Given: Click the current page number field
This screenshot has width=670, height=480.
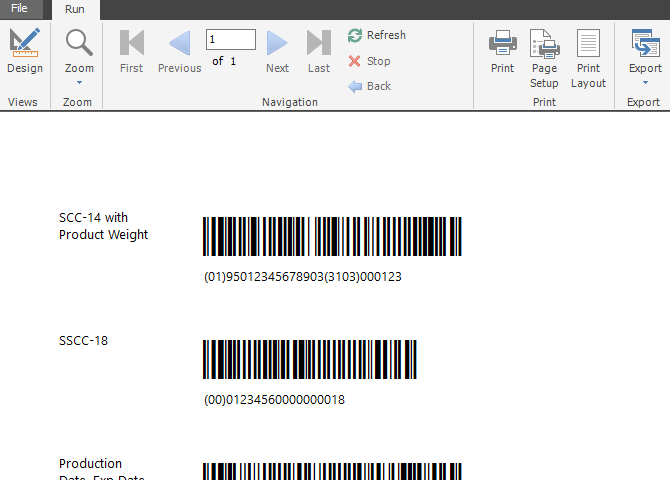Looking at the screenshot, I should click(231, 39).
